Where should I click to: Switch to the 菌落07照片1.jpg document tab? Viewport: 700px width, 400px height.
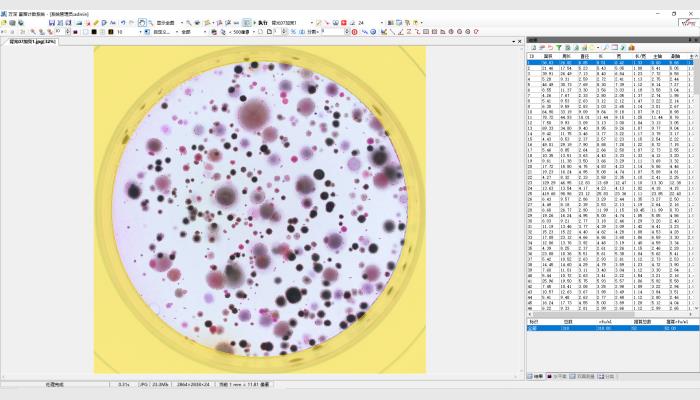coord(30,41)
